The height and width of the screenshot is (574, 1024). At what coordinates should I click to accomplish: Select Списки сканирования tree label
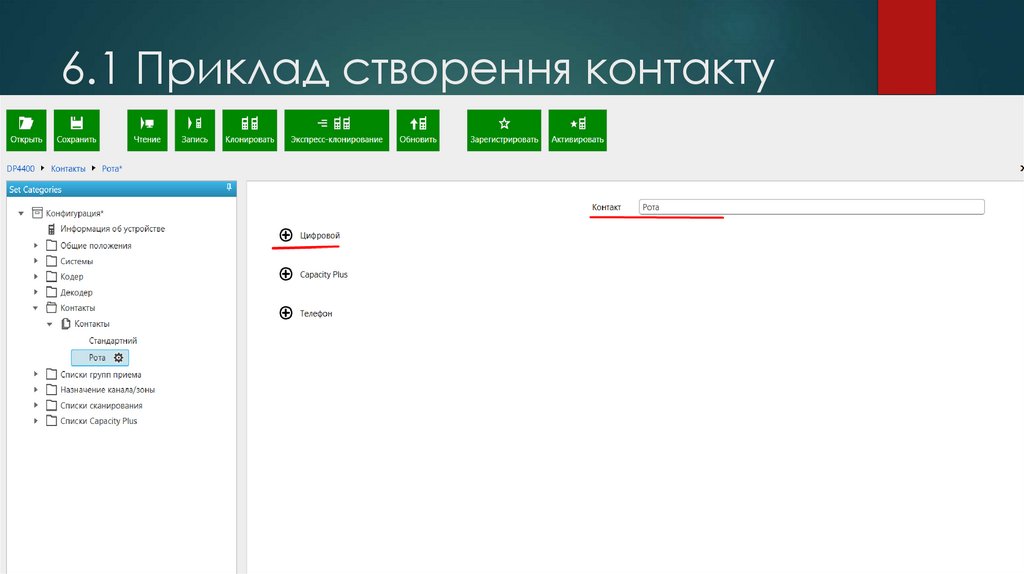click(x=101, y=406)
